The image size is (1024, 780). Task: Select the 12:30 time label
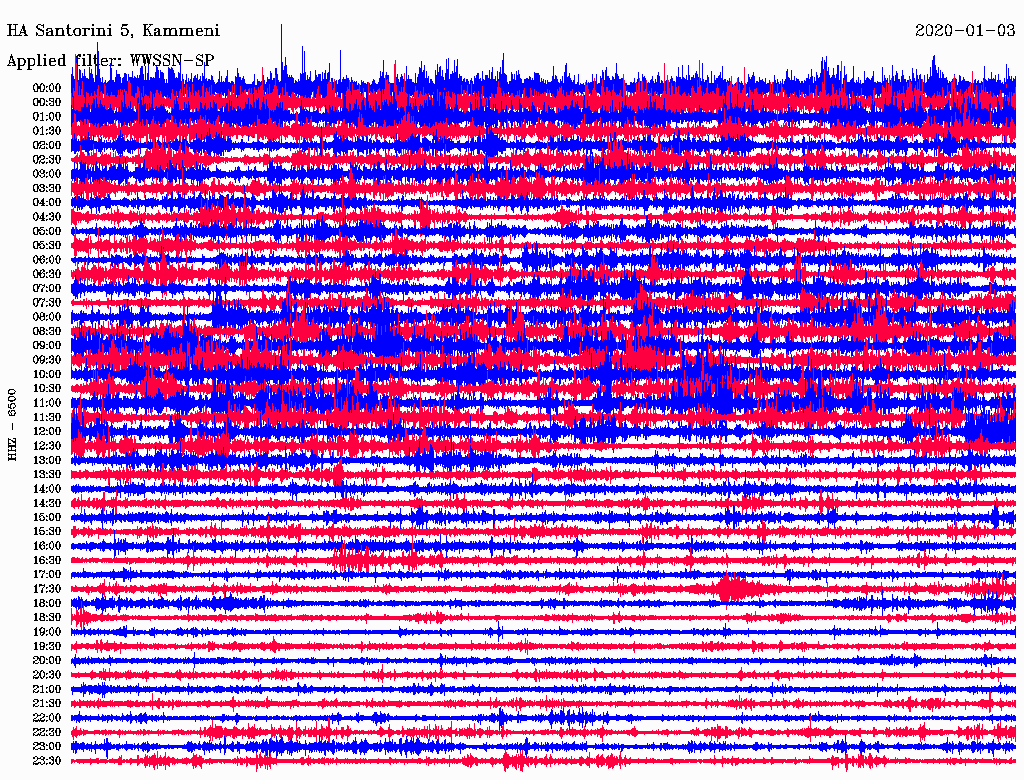(47, 446)
